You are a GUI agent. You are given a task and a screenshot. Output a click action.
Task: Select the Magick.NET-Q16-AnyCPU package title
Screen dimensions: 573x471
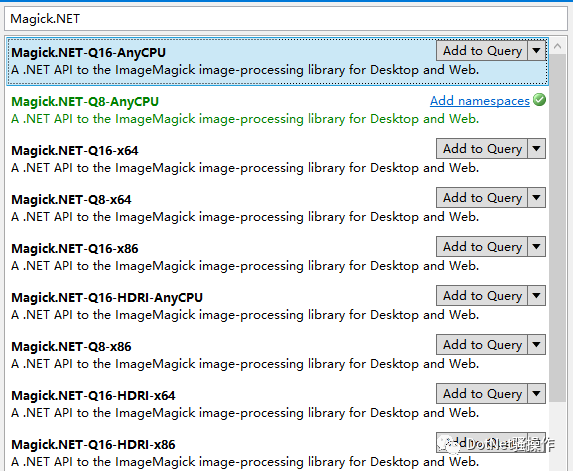(88, 53)
